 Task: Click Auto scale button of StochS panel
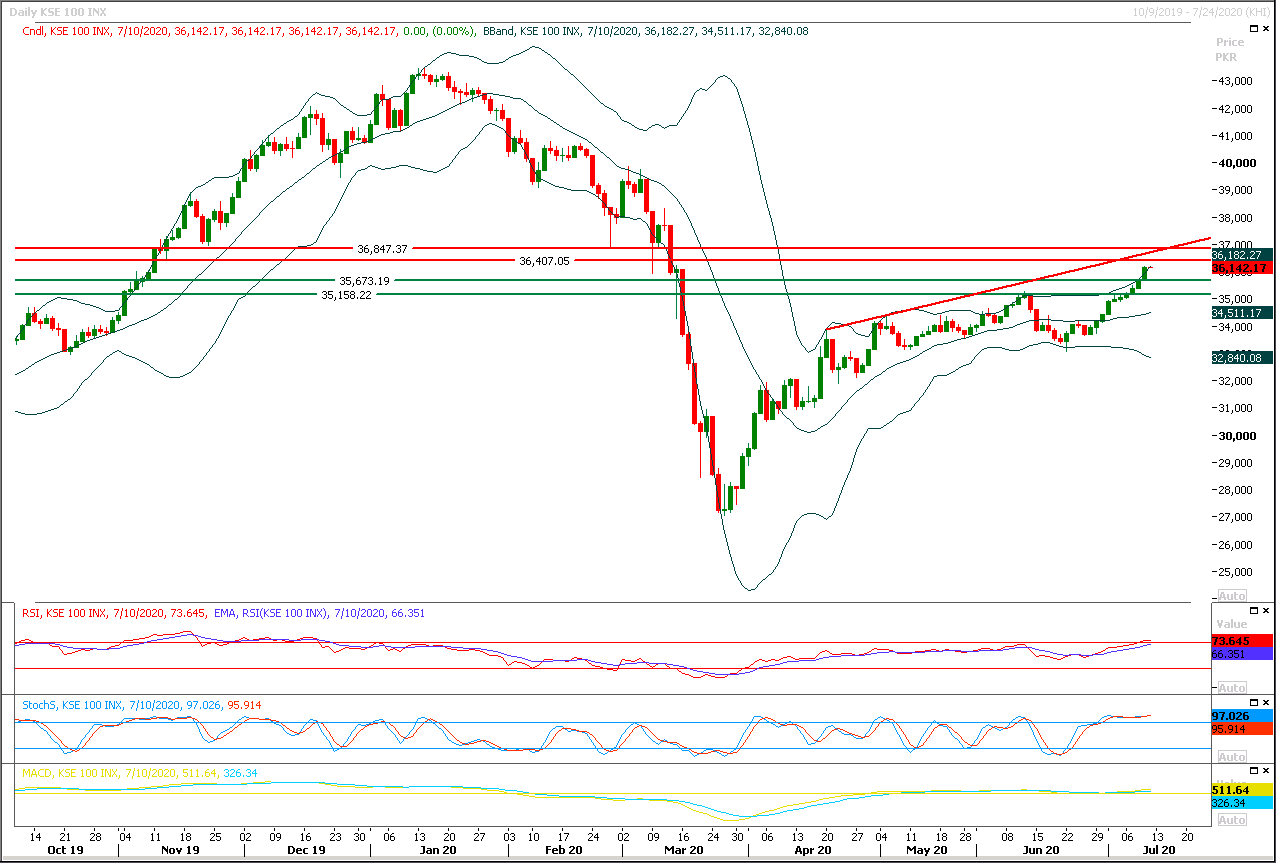point(1231,756)
